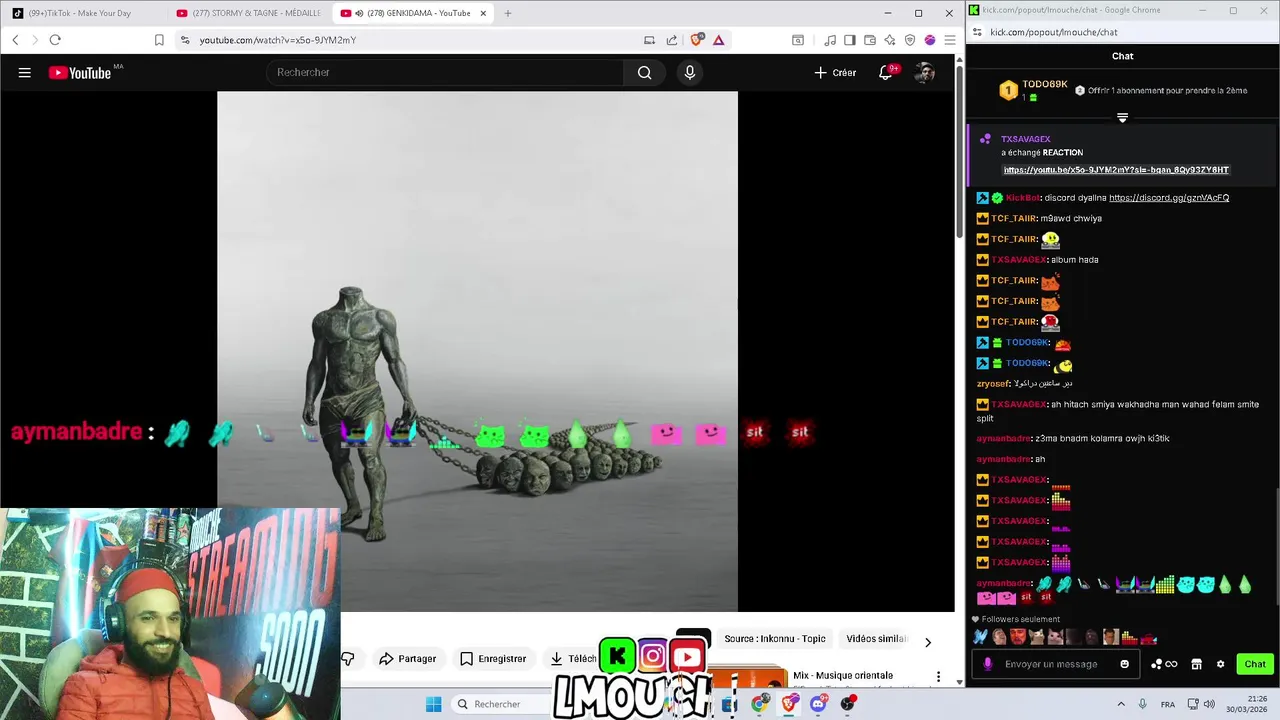The image size is (1280, 720).
Task: Open the emoji picker in Kick chat
Action: coord(1125,664)
